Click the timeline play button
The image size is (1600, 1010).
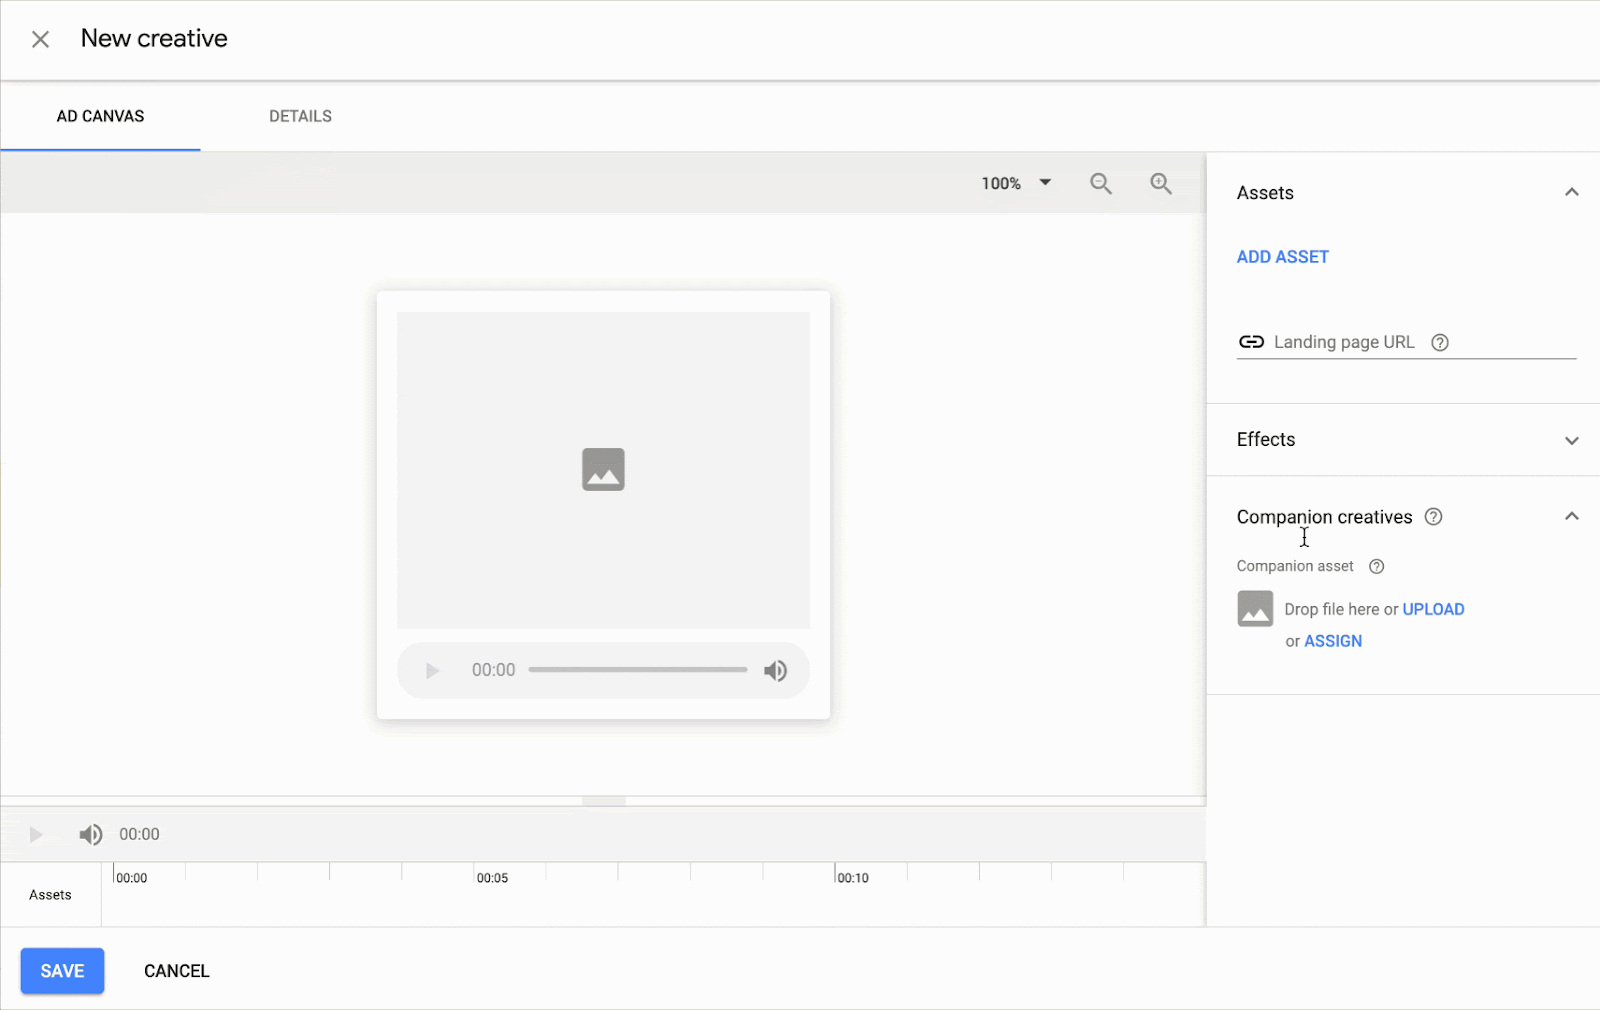click(36, 834)
